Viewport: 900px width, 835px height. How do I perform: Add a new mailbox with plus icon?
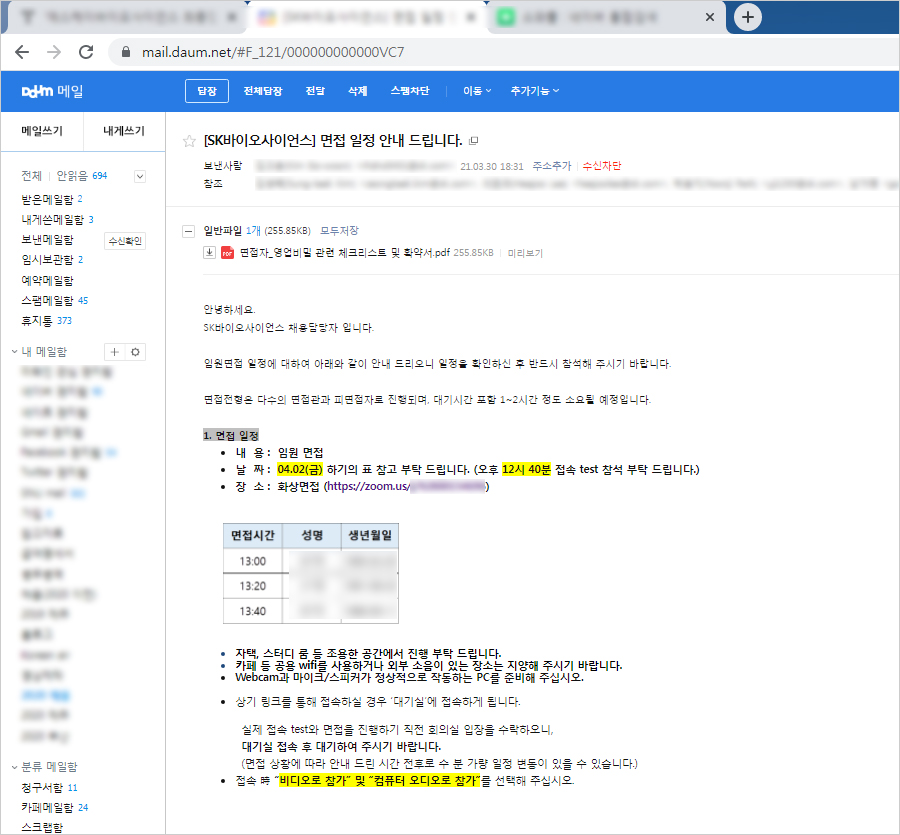pos(114,352)
